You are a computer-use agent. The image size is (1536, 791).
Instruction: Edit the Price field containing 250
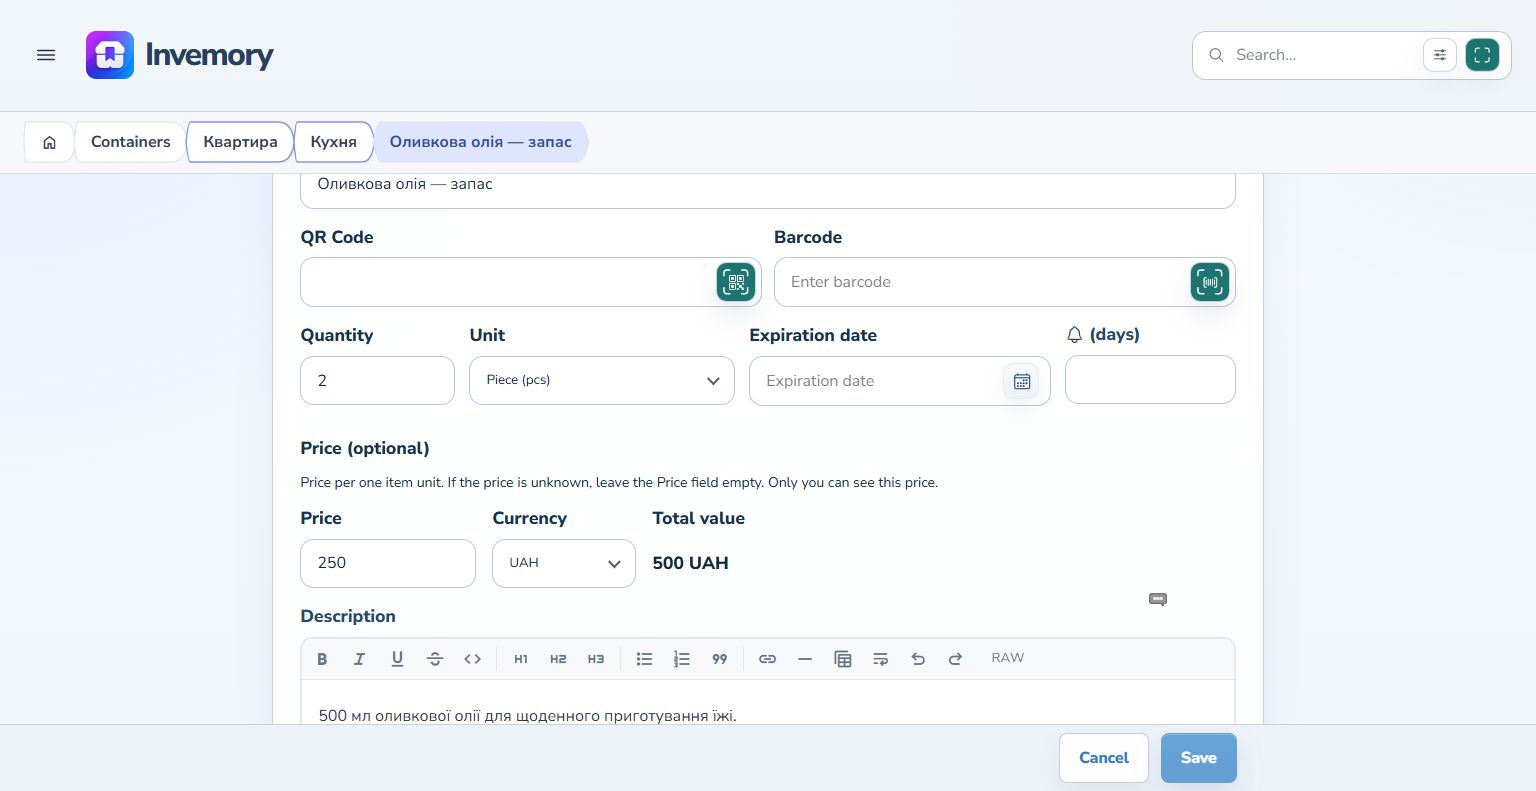[388, 563]
